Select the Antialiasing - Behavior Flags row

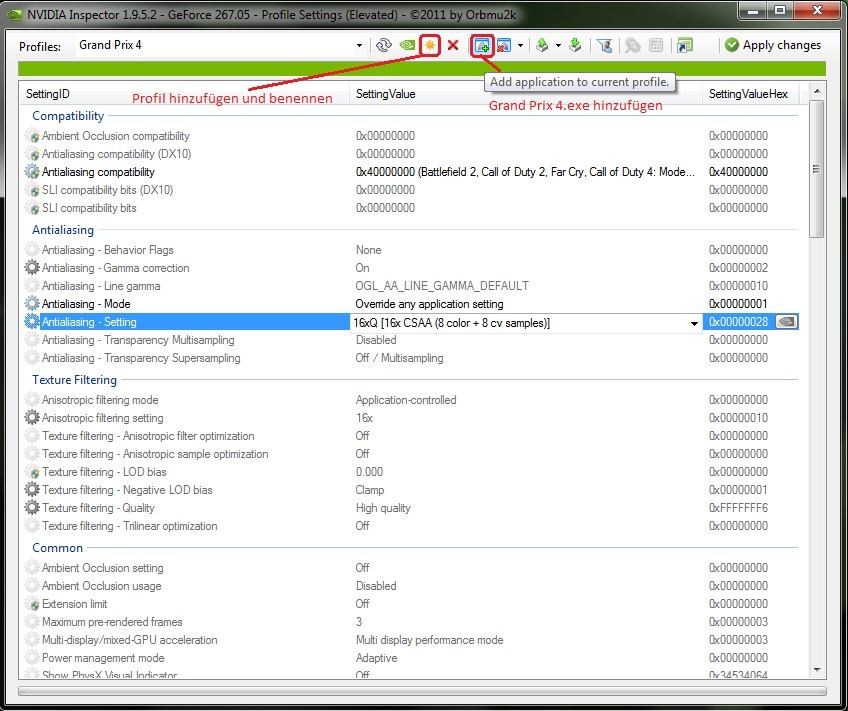pyautogui.click(x=411, y=250)
